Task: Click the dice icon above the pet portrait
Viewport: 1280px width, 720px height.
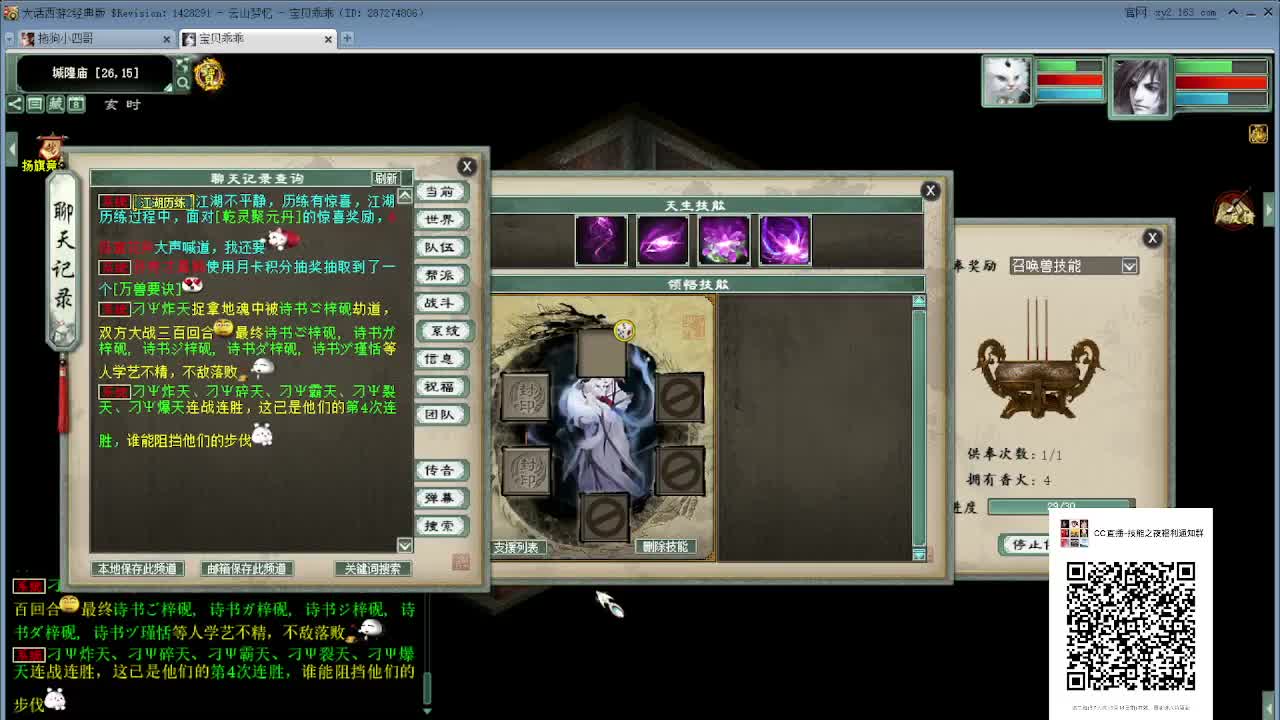Action: pos(624,330)
